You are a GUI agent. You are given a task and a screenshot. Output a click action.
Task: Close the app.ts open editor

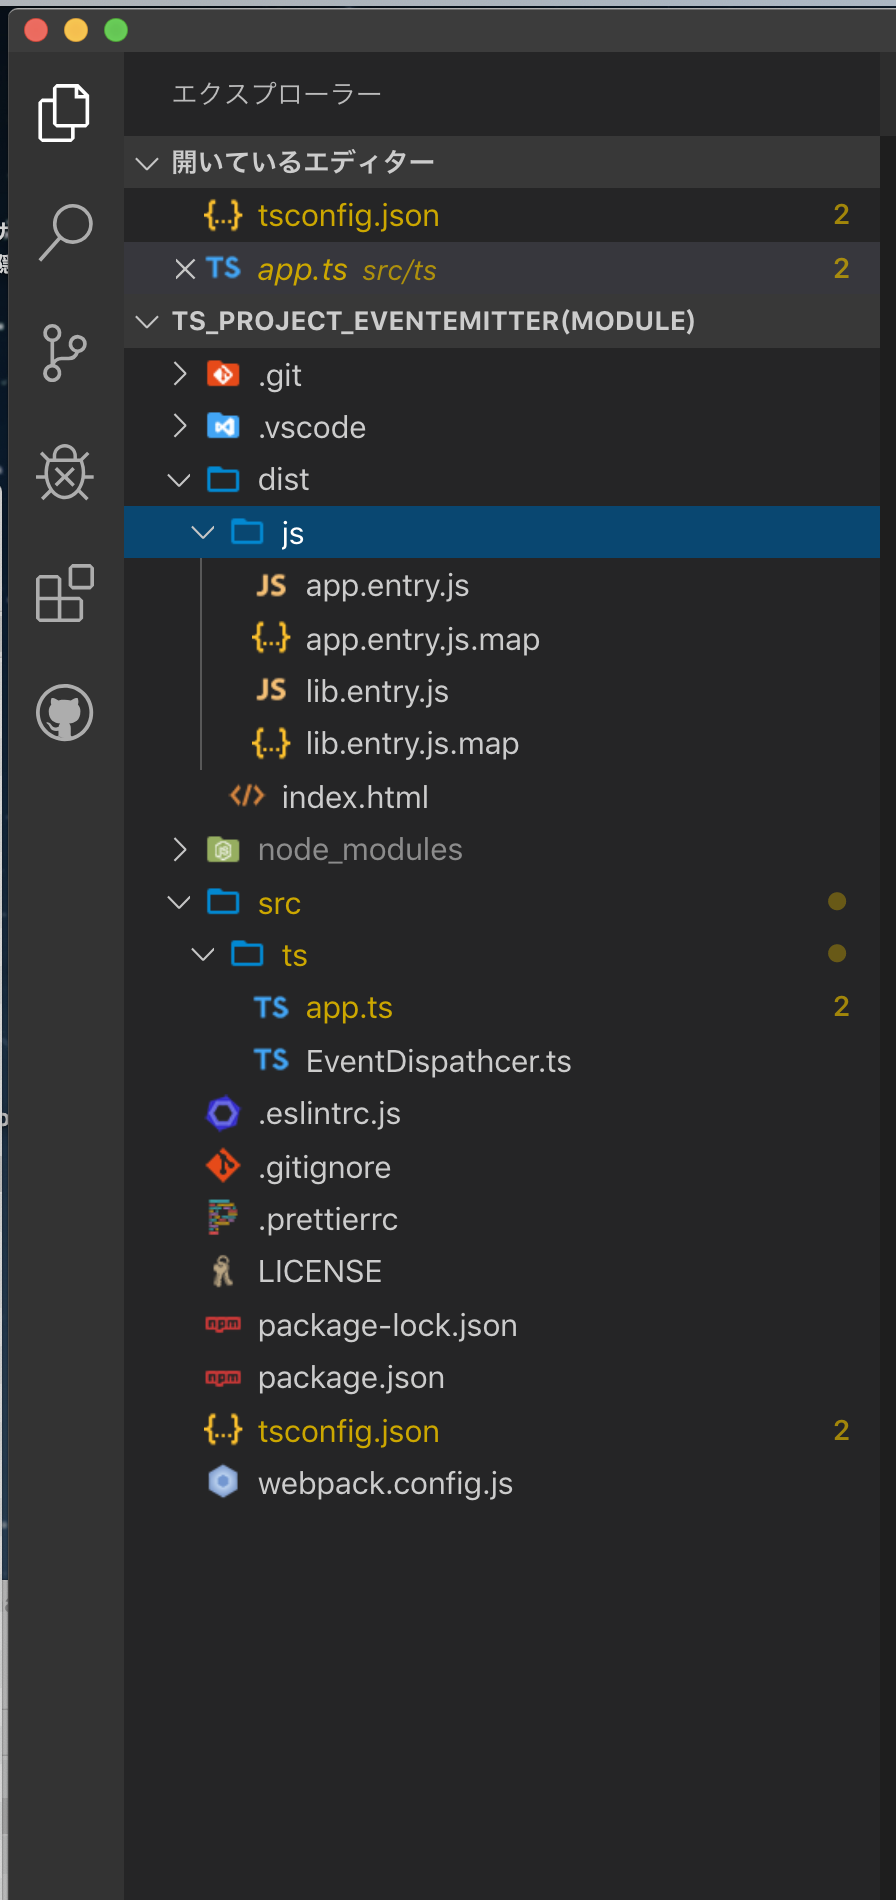[x=185, y=269]
